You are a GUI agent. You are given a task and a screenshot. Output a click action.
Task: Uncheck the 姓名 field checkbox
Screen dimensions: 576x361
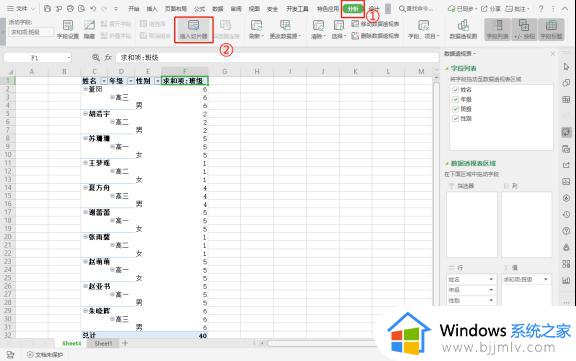click(x=456, y=90)
